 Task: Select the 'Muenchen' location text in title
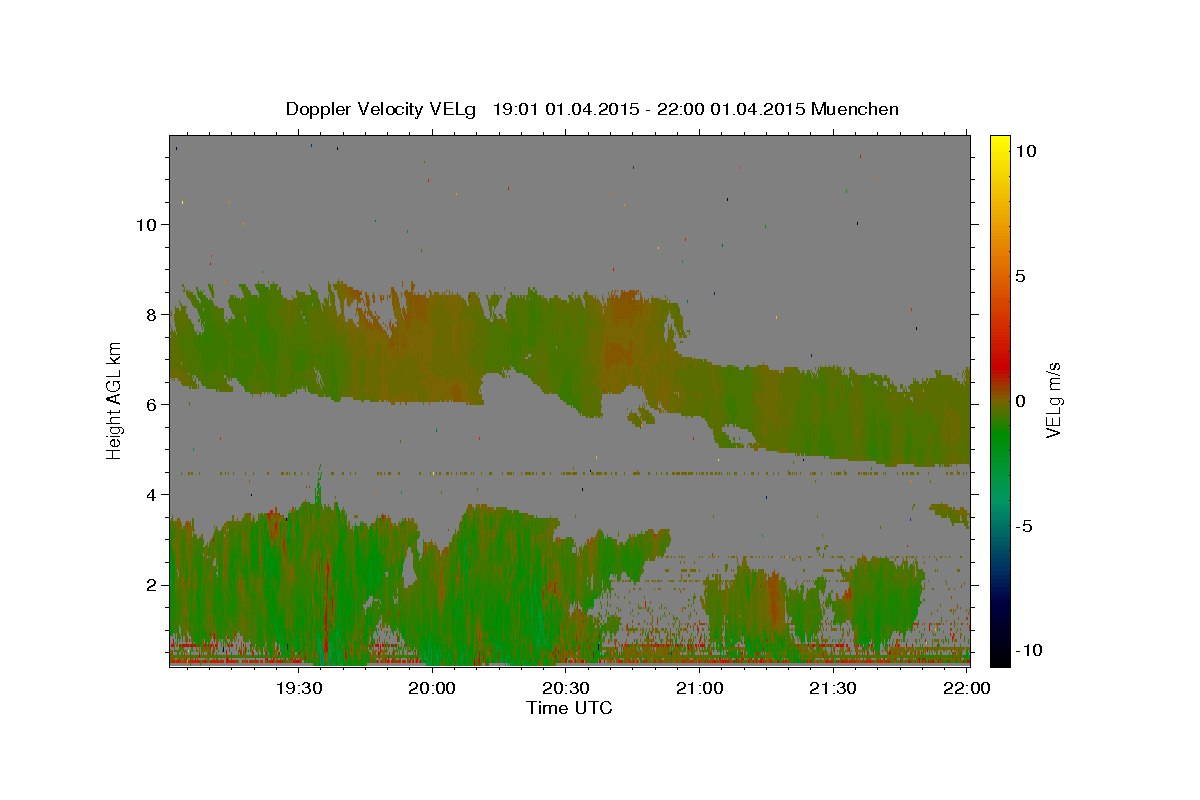(855, 109)
